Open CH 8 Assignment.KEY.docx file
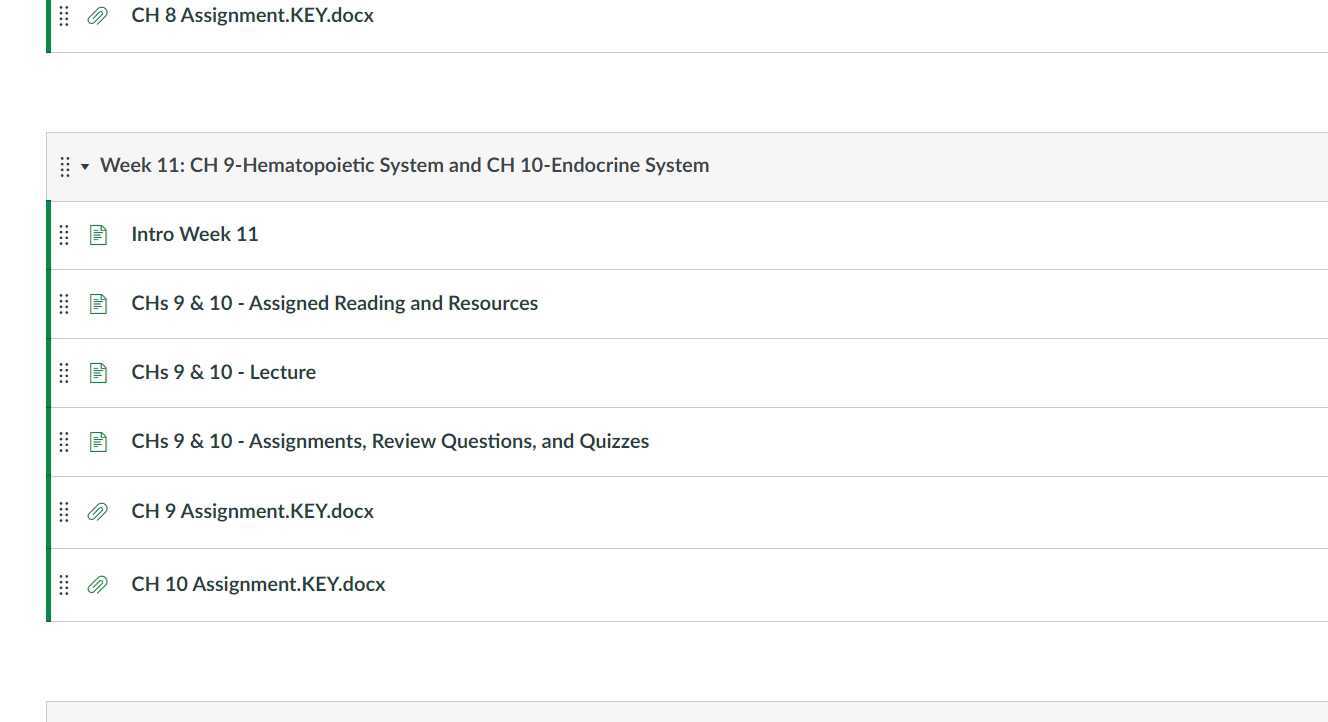Screen dimensions: 1328x722 (252, 16)
